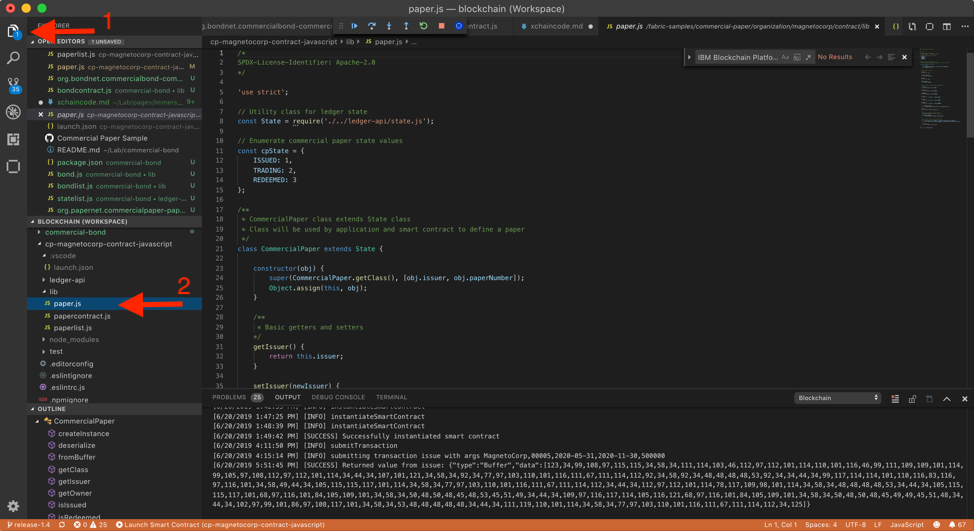Change the JavaScript language mode in status bar
974x531 pixels.
[907, 525]
